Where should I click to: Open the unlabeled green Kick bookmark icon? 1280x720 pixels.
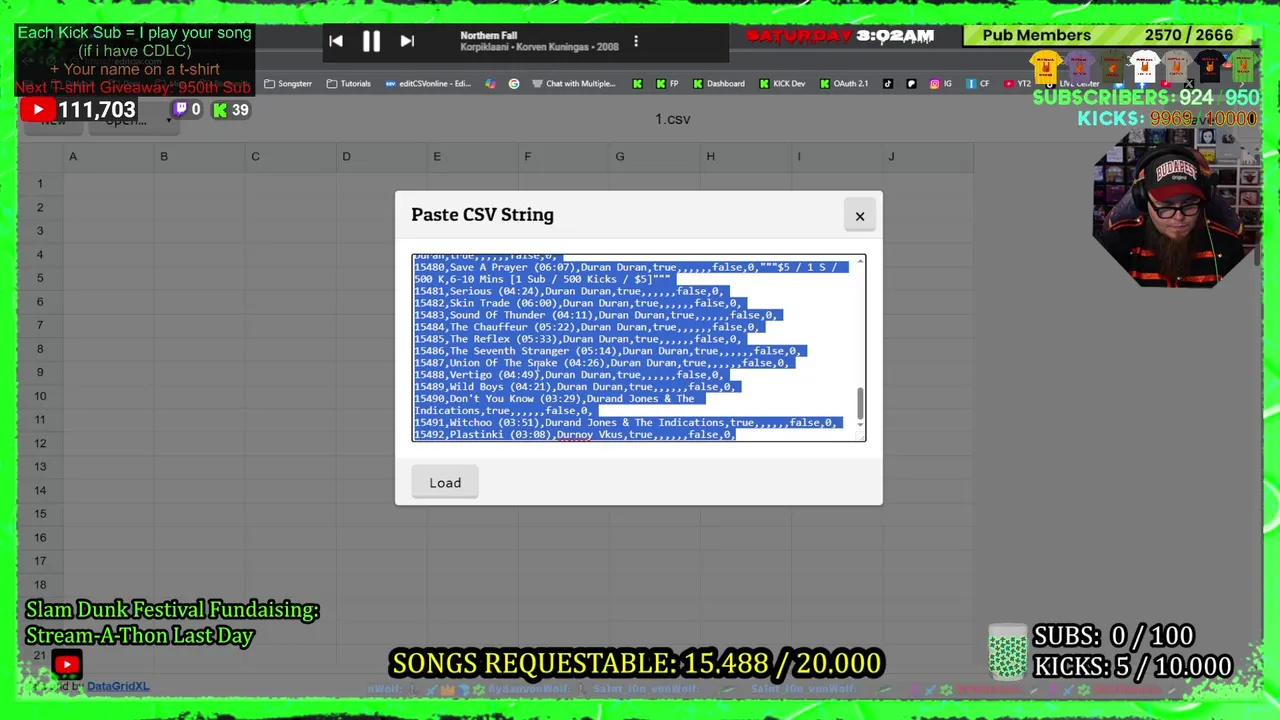tap(637, 84)
